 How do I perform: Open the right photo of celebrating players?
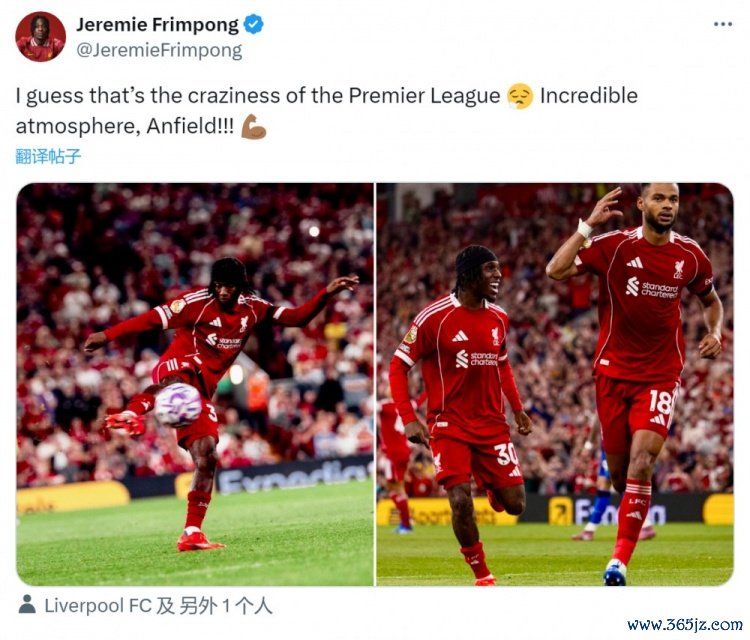555,385
